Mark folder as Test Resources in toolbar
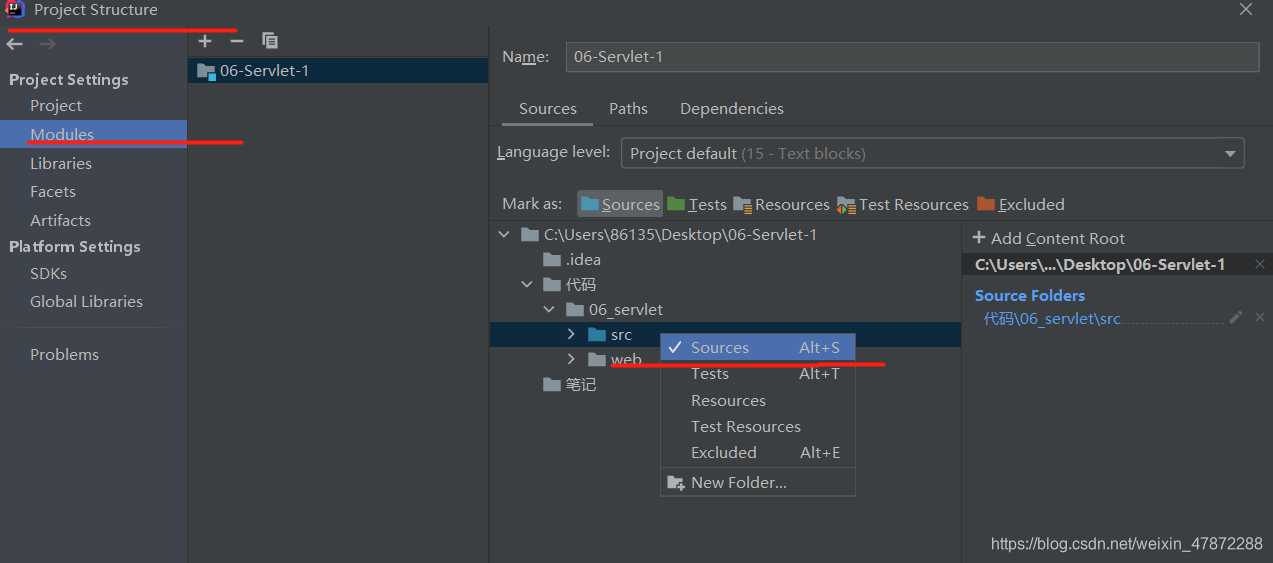1273x563 pixels. click(x=903, y=204)
